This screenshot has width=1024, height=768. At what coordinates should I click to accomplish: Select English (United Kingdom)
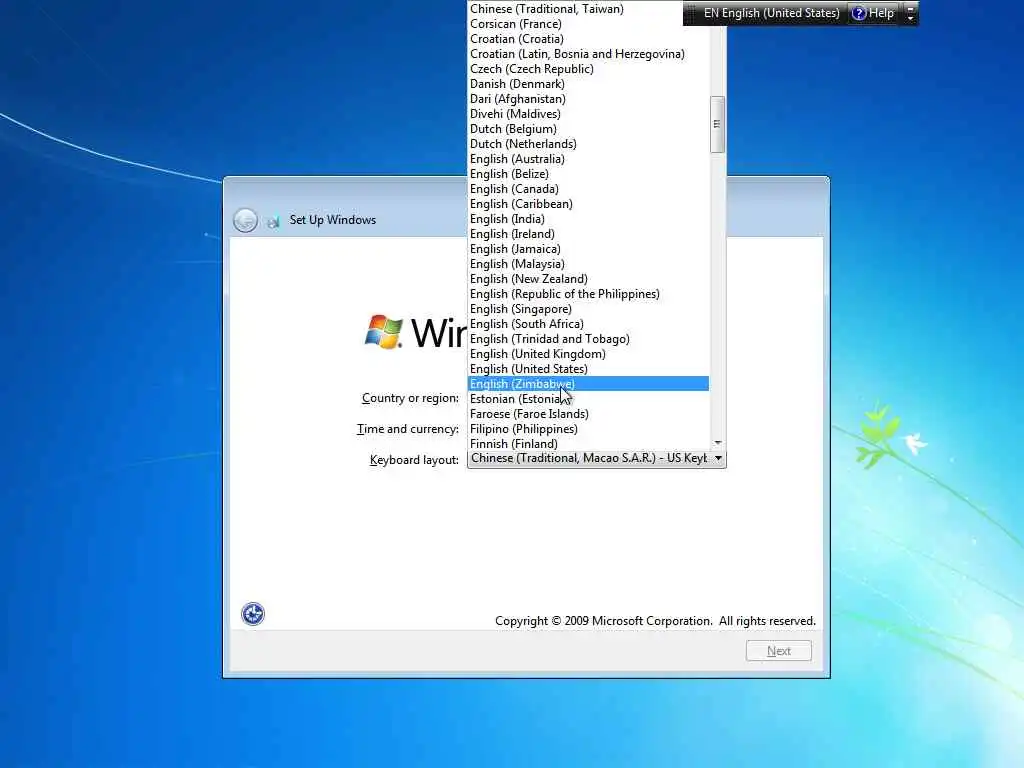588,354
